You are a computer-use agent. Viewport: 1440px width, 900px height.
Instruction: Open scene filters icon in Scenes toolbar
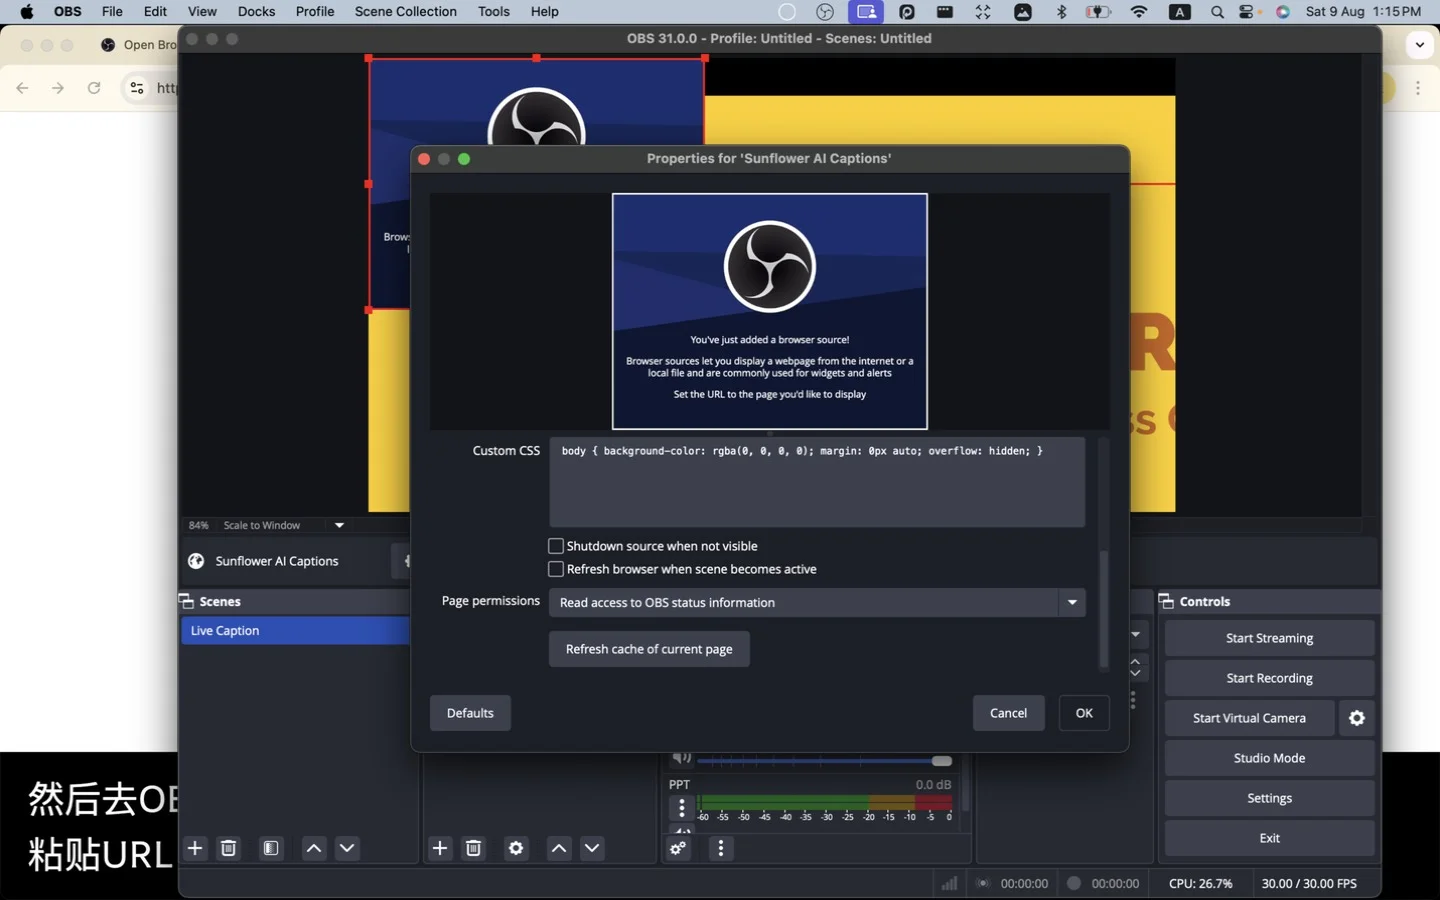271,848
